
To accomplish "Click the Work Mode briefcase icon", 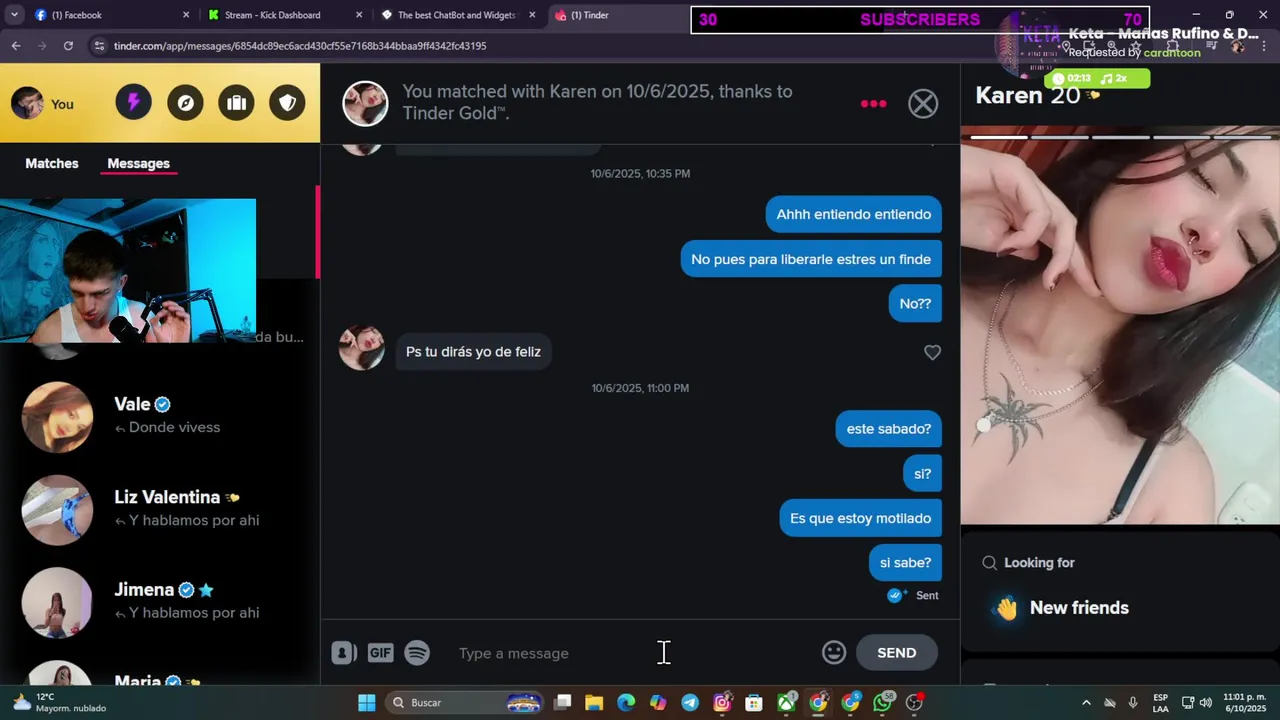I will pyautogui.click(x=236, y=103).
